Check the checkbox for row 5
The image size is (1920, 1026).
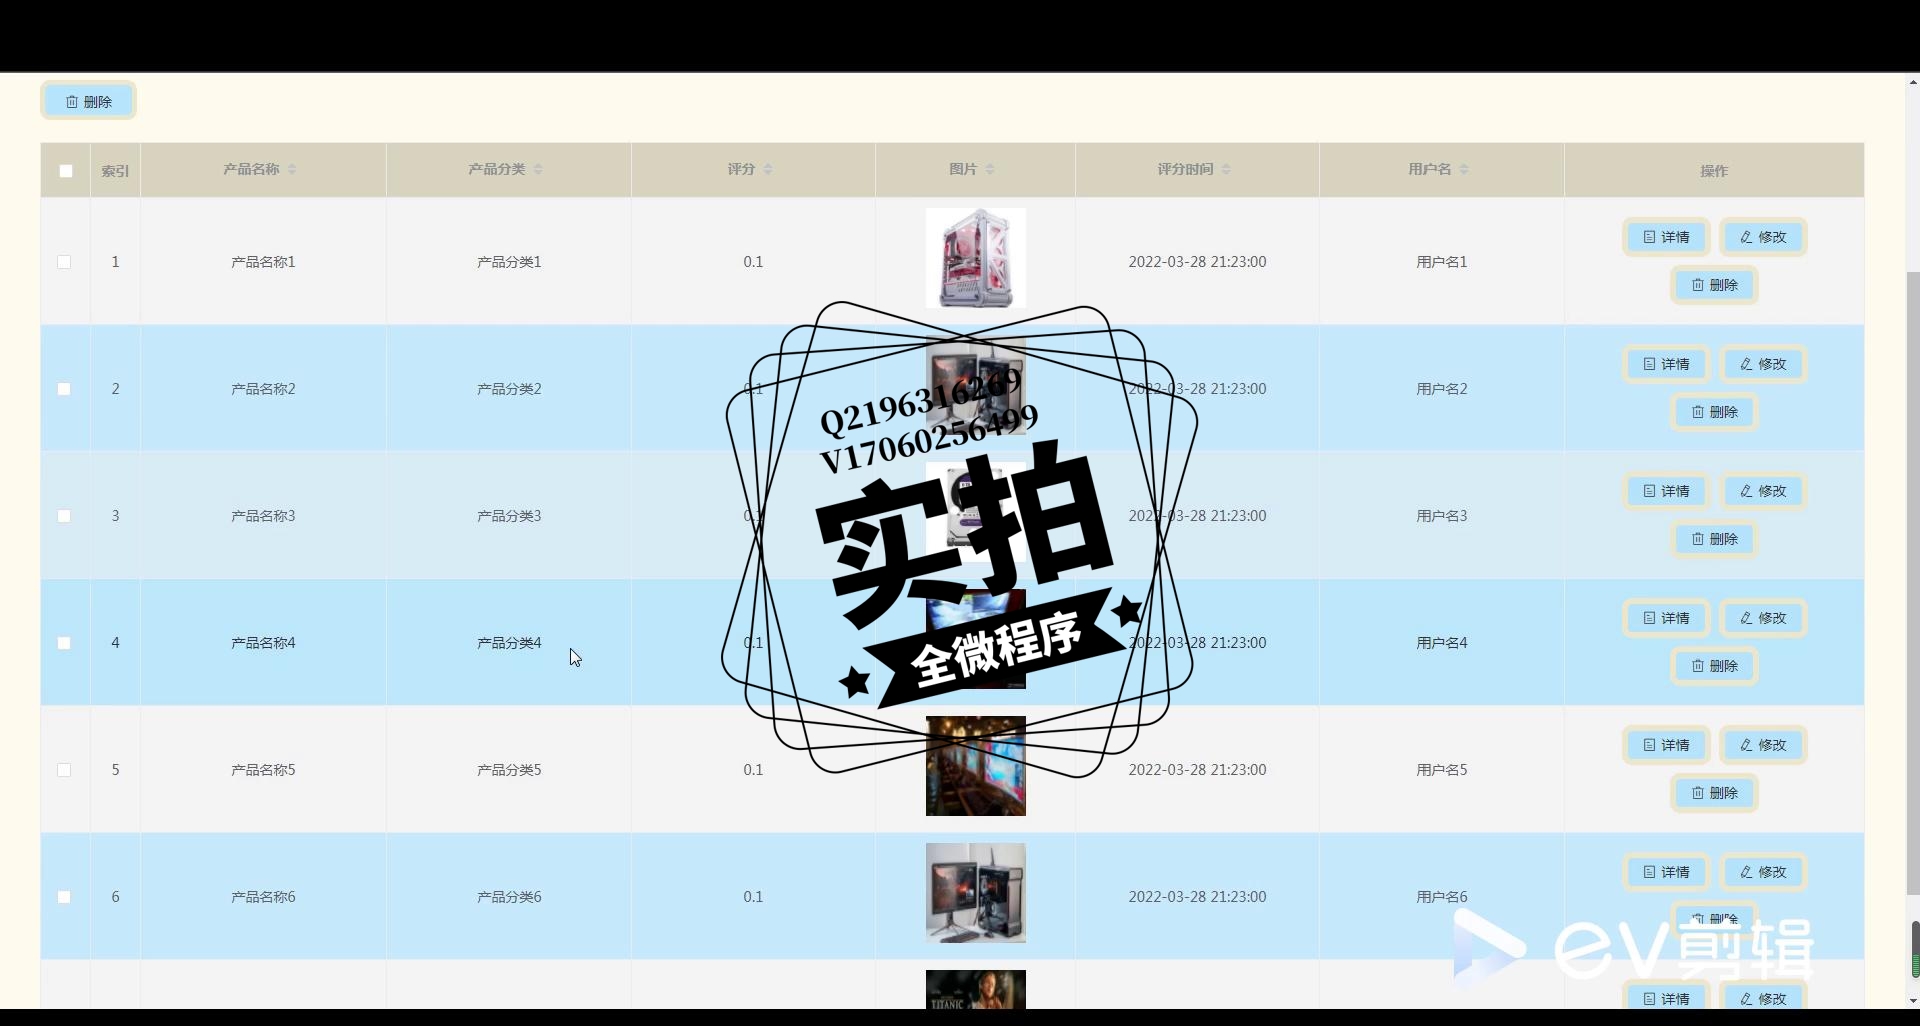coord(64,770)
